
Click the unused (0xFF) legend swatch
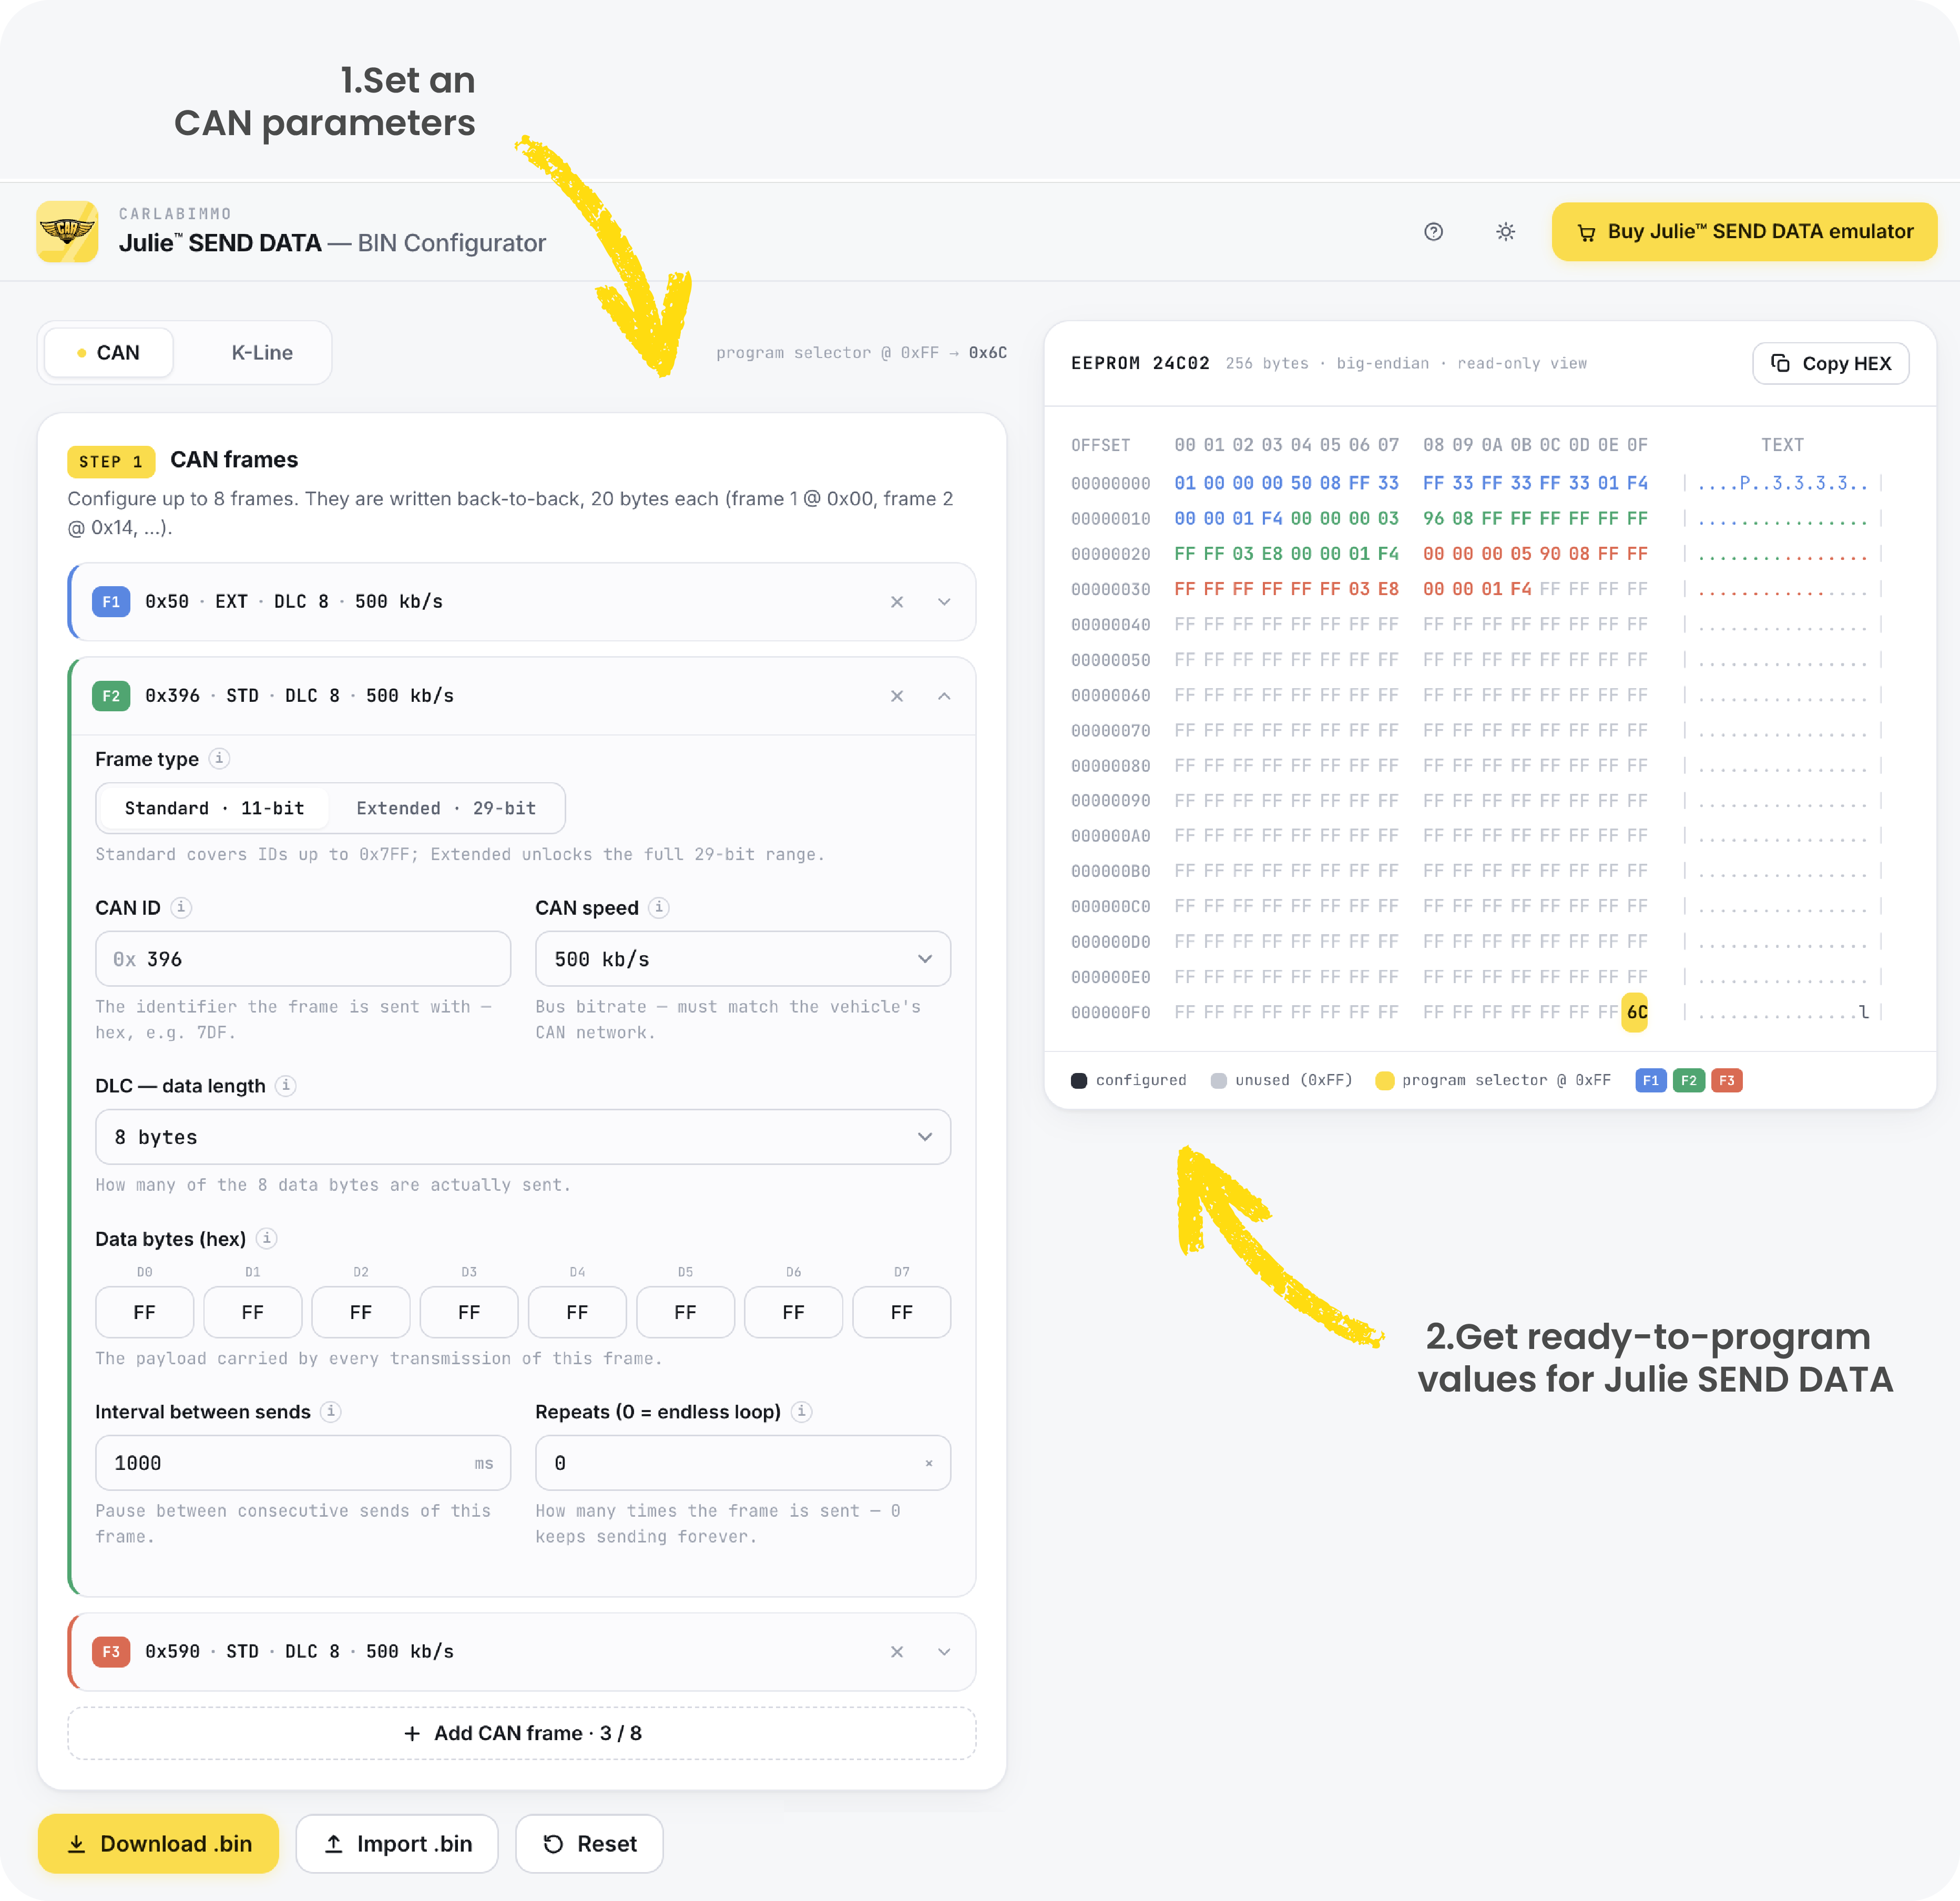1218,1081
